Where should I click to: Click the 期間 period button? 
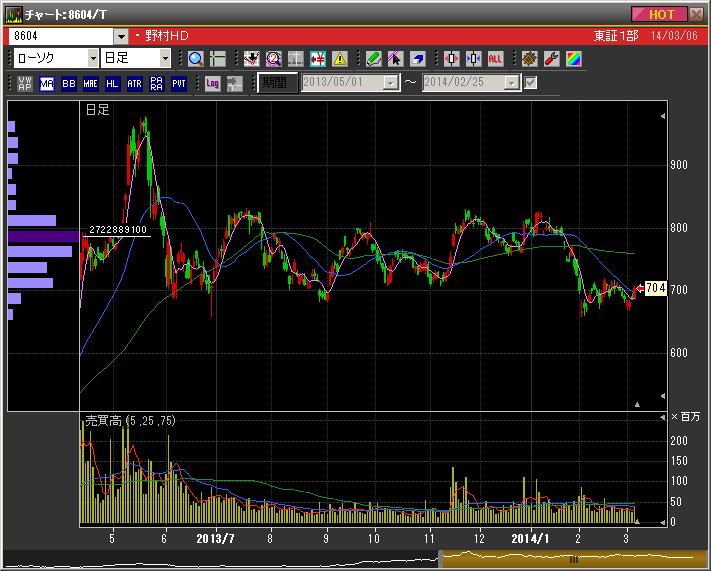click(275, 83)
